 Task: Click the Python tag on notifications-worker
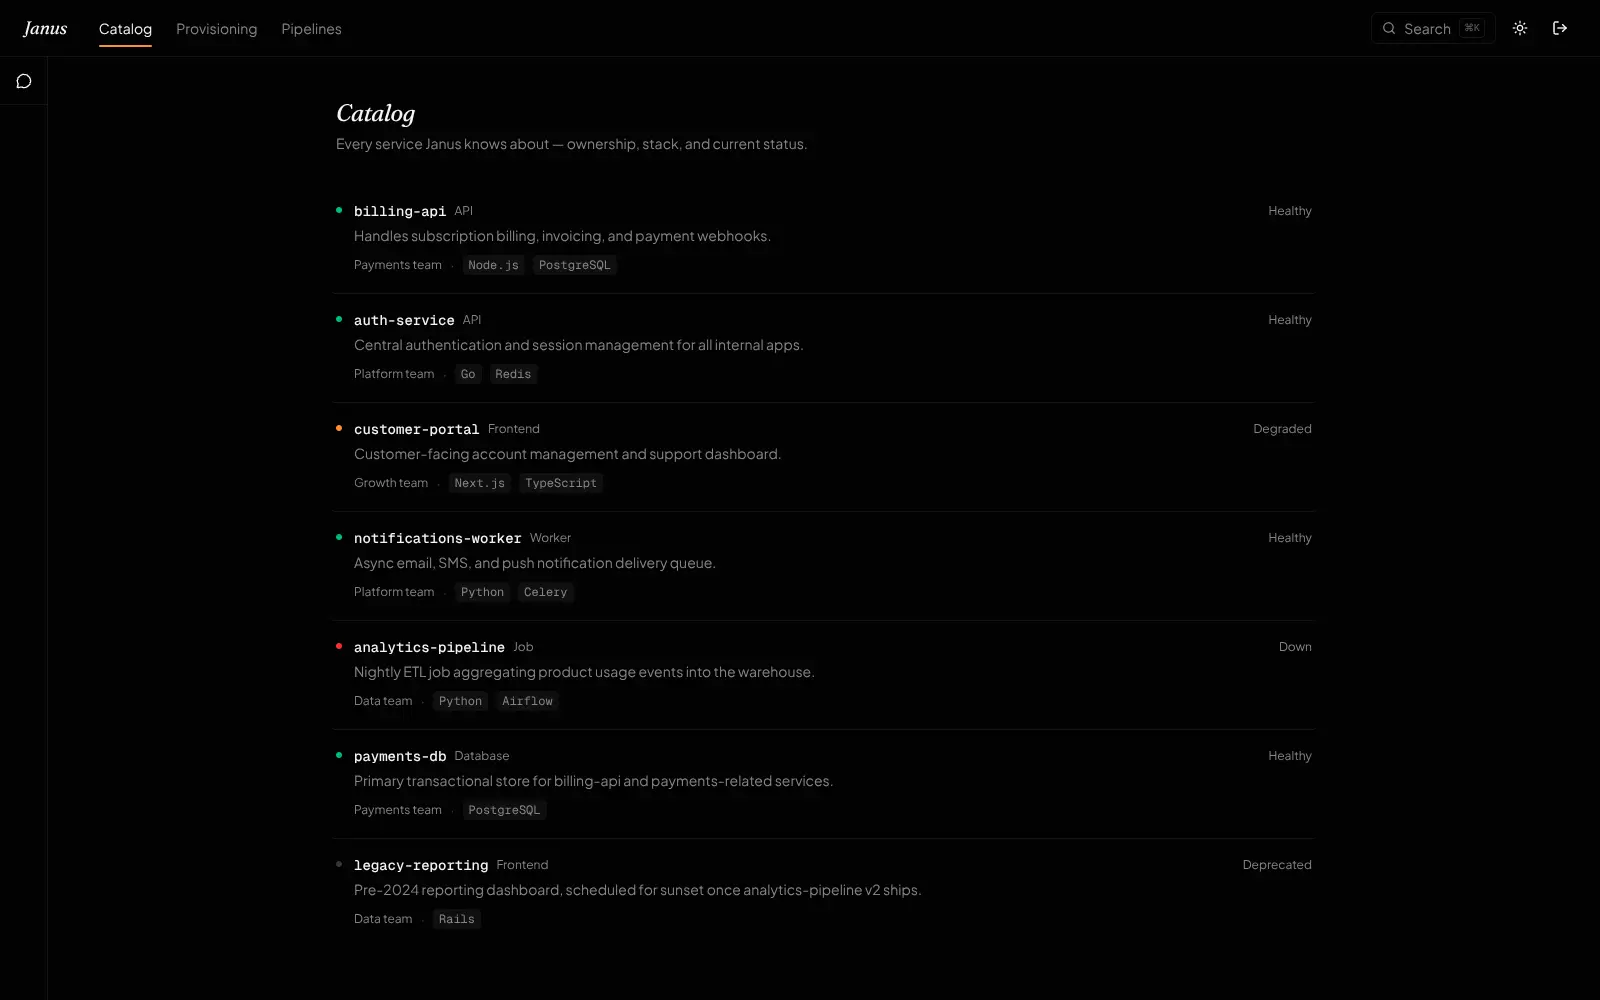point(482,592)
